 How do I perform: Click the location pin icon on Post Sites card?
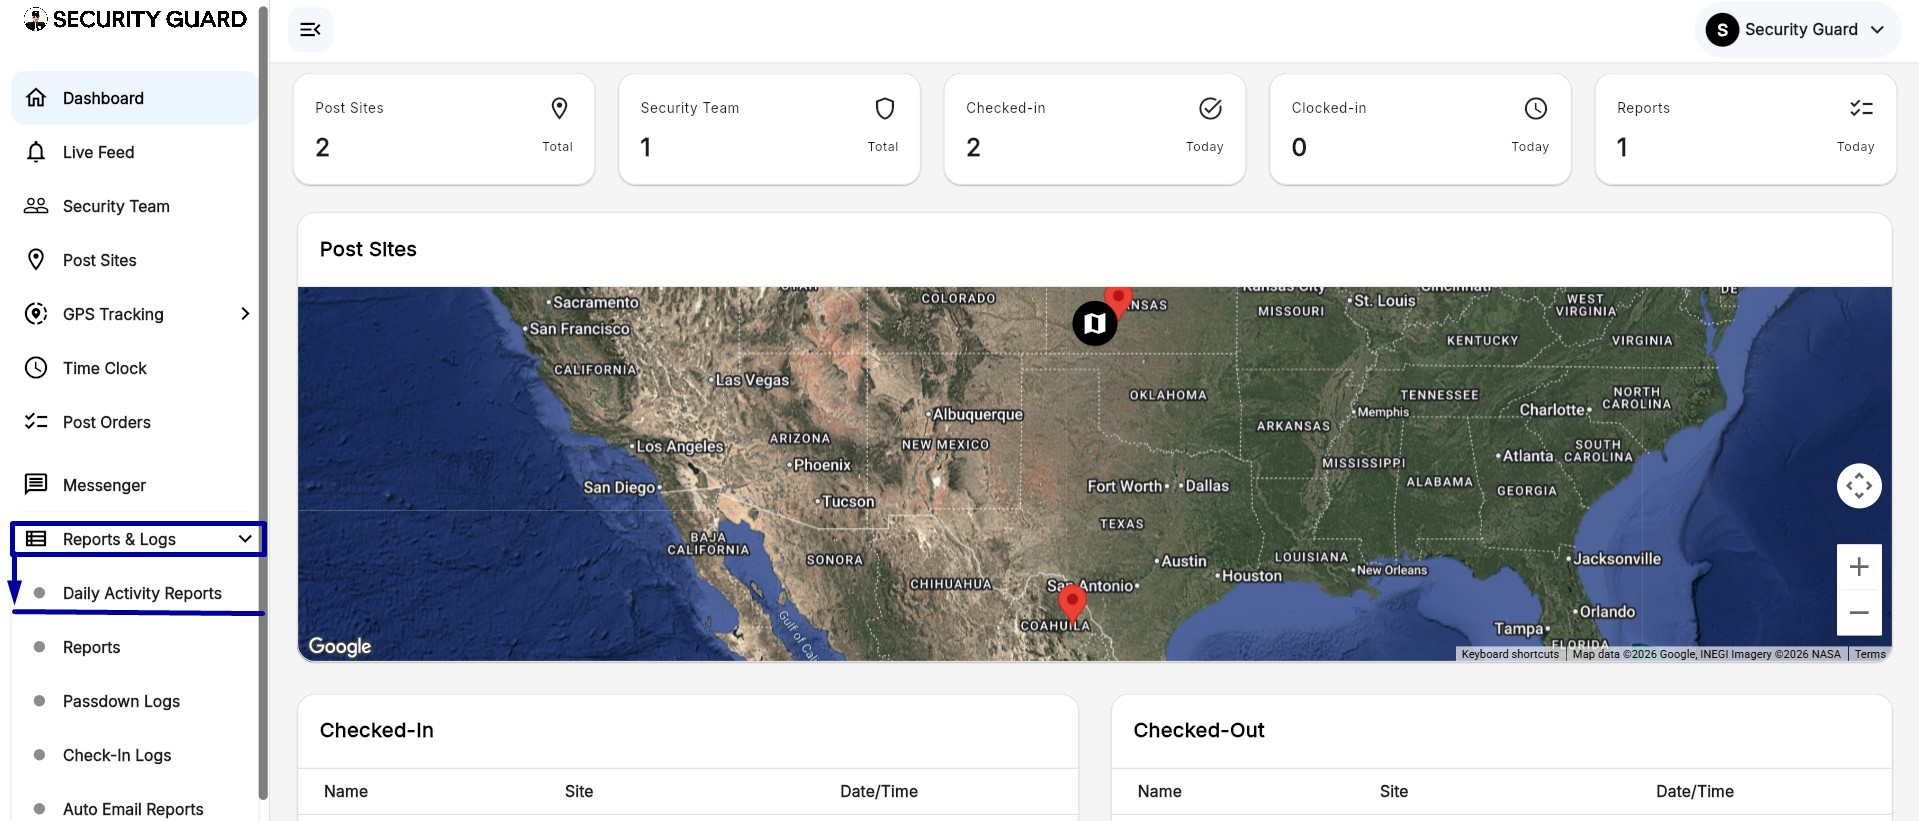[560, 108]
